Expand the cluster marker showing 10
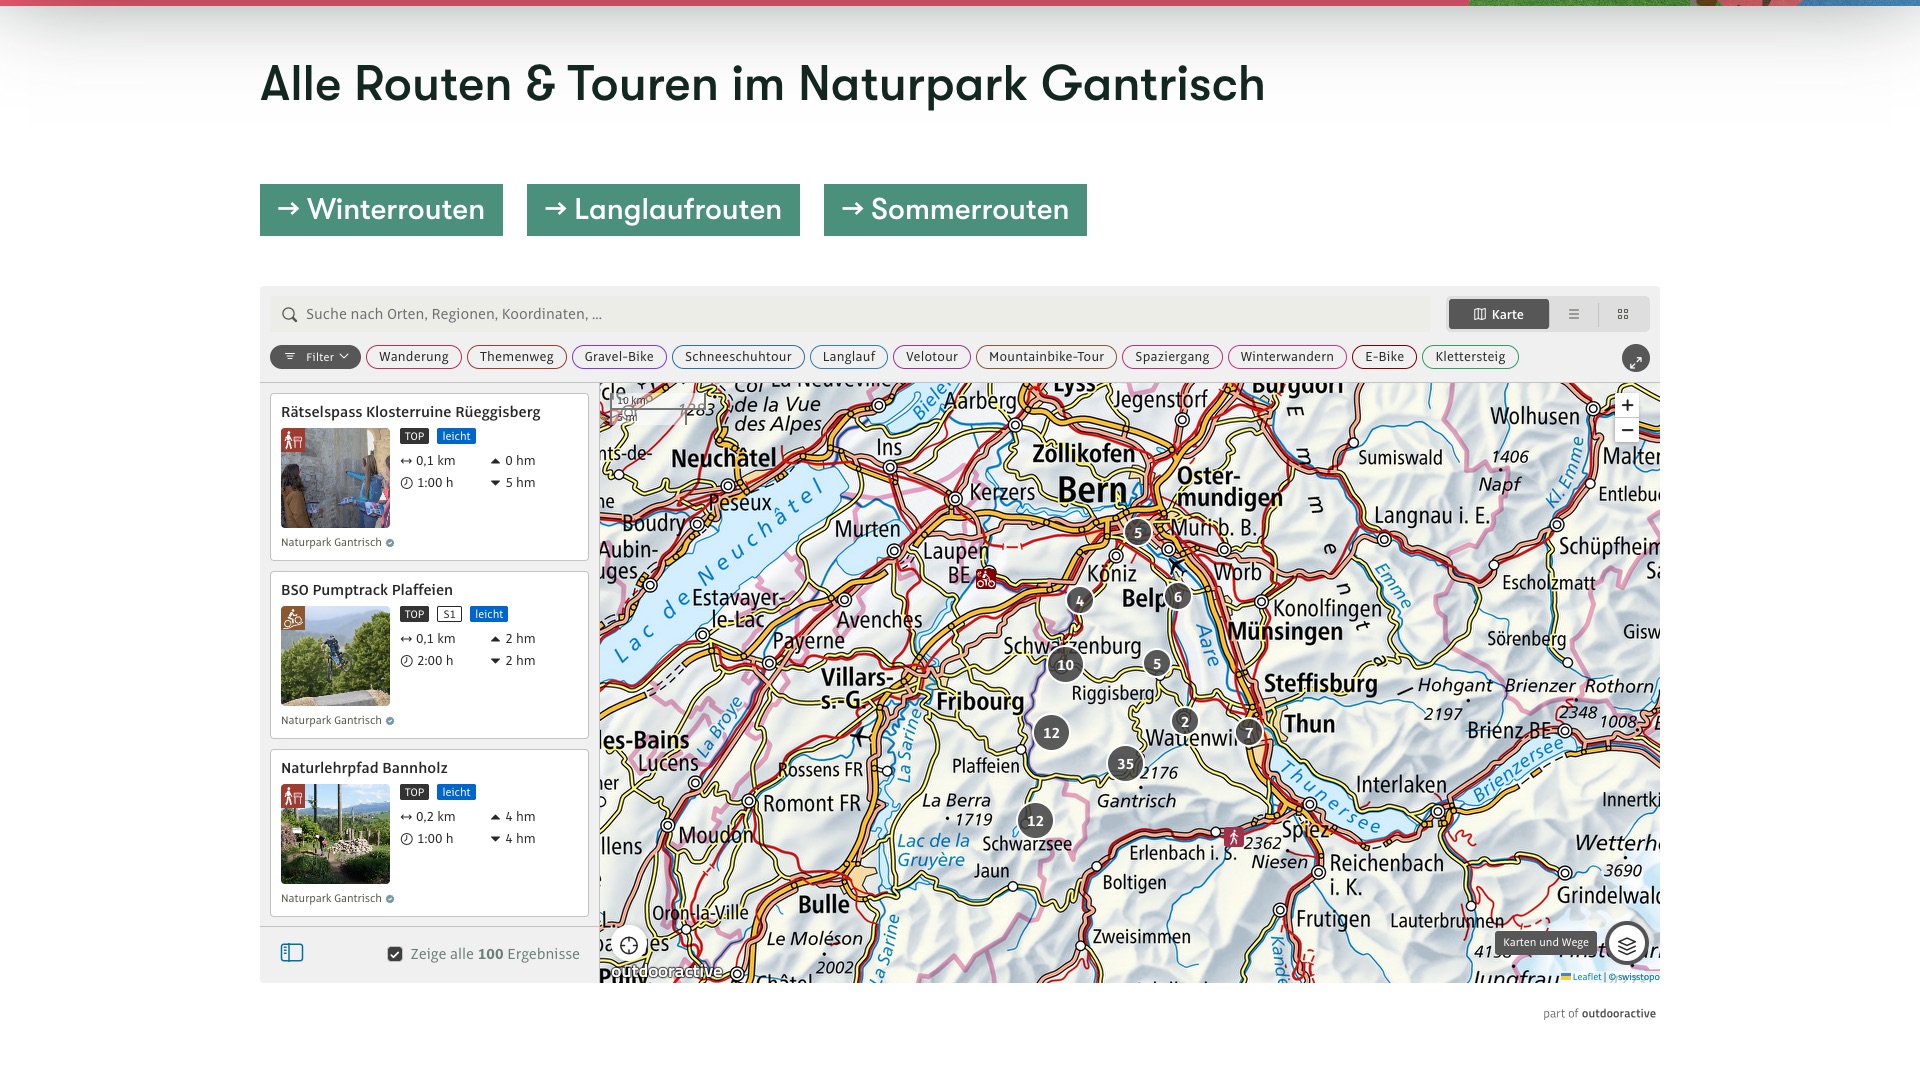Screen dimensions: 1920x1080 coord(1065,665)
